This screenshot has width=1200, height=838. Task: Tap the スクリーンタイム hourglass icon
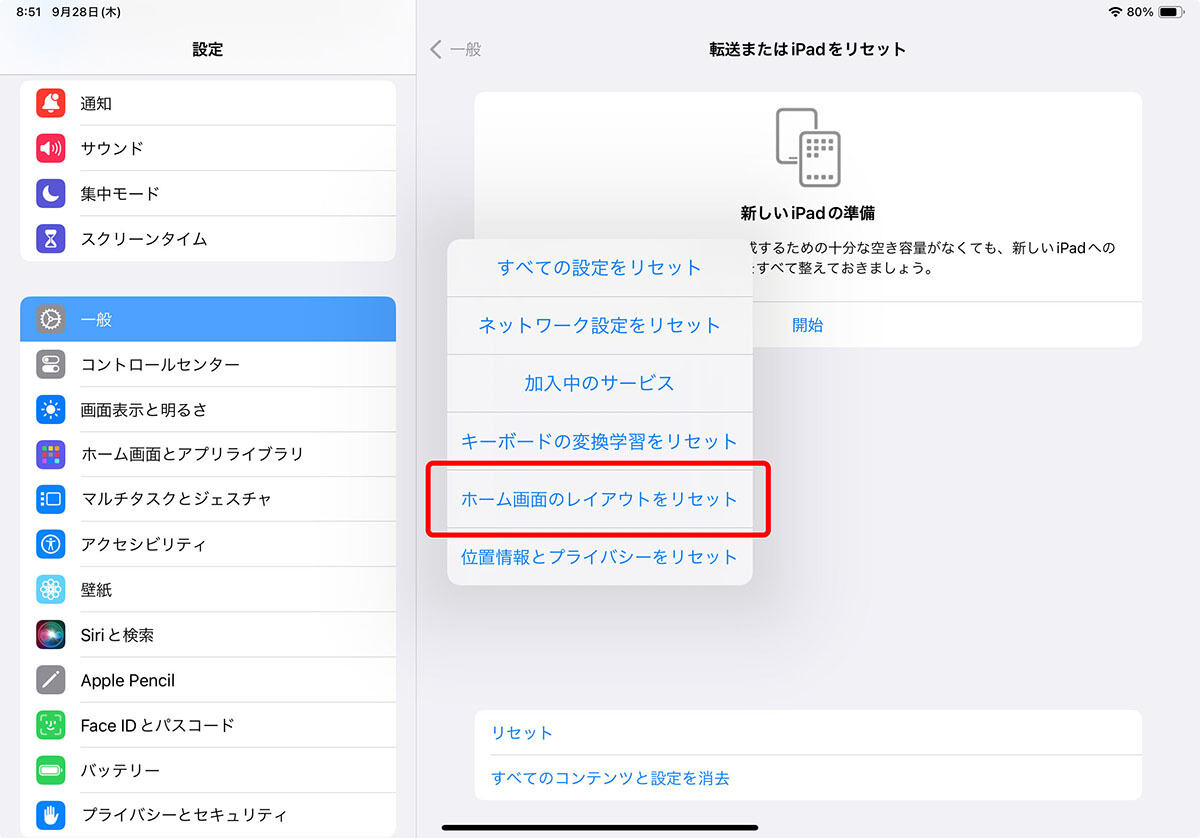(x=51, y=238)
